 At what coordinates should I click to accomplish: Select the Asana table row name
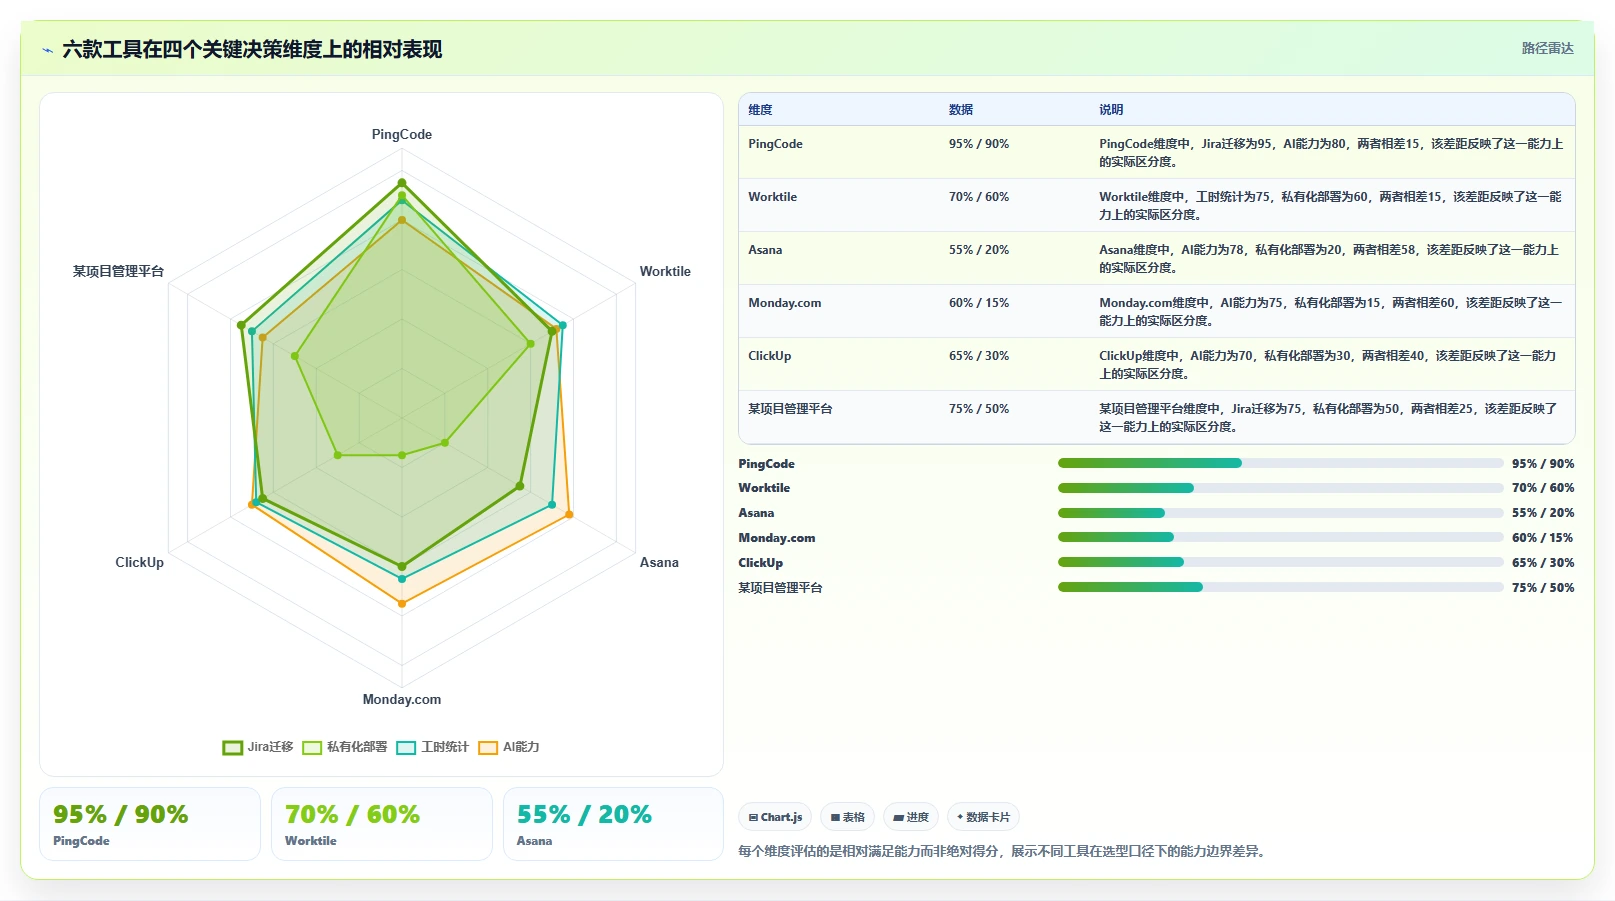click(x=765, y=250)
